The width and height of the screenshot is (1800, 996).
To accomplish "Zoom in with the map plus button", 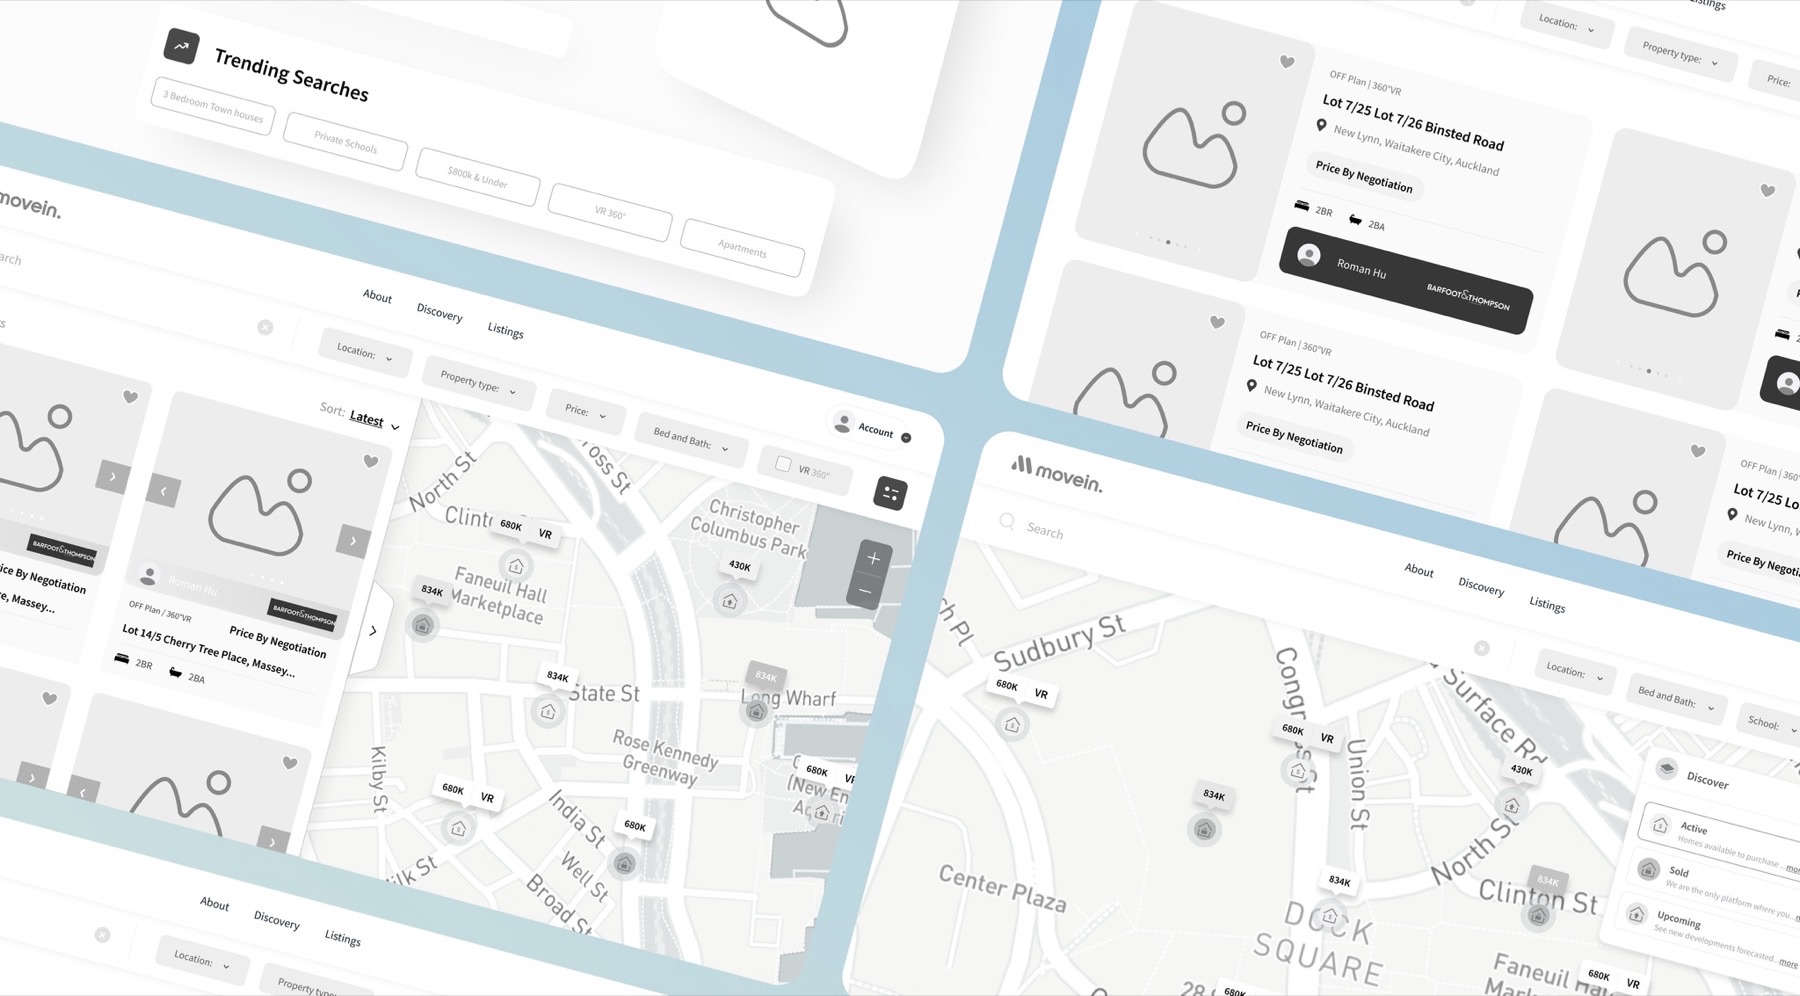I will tap(873, 558).
